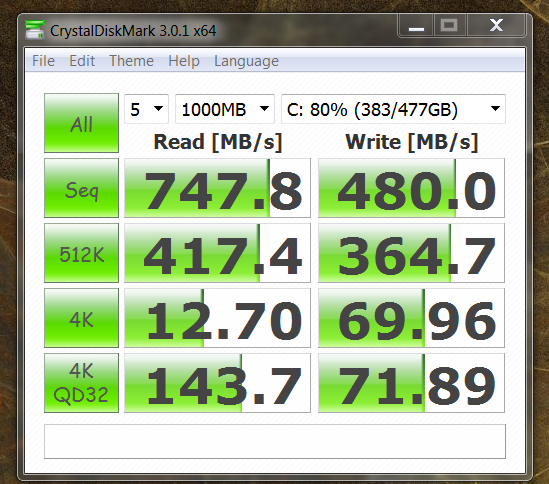
Task: Click the Read [MB/s] column header
Action: [218, 142]
